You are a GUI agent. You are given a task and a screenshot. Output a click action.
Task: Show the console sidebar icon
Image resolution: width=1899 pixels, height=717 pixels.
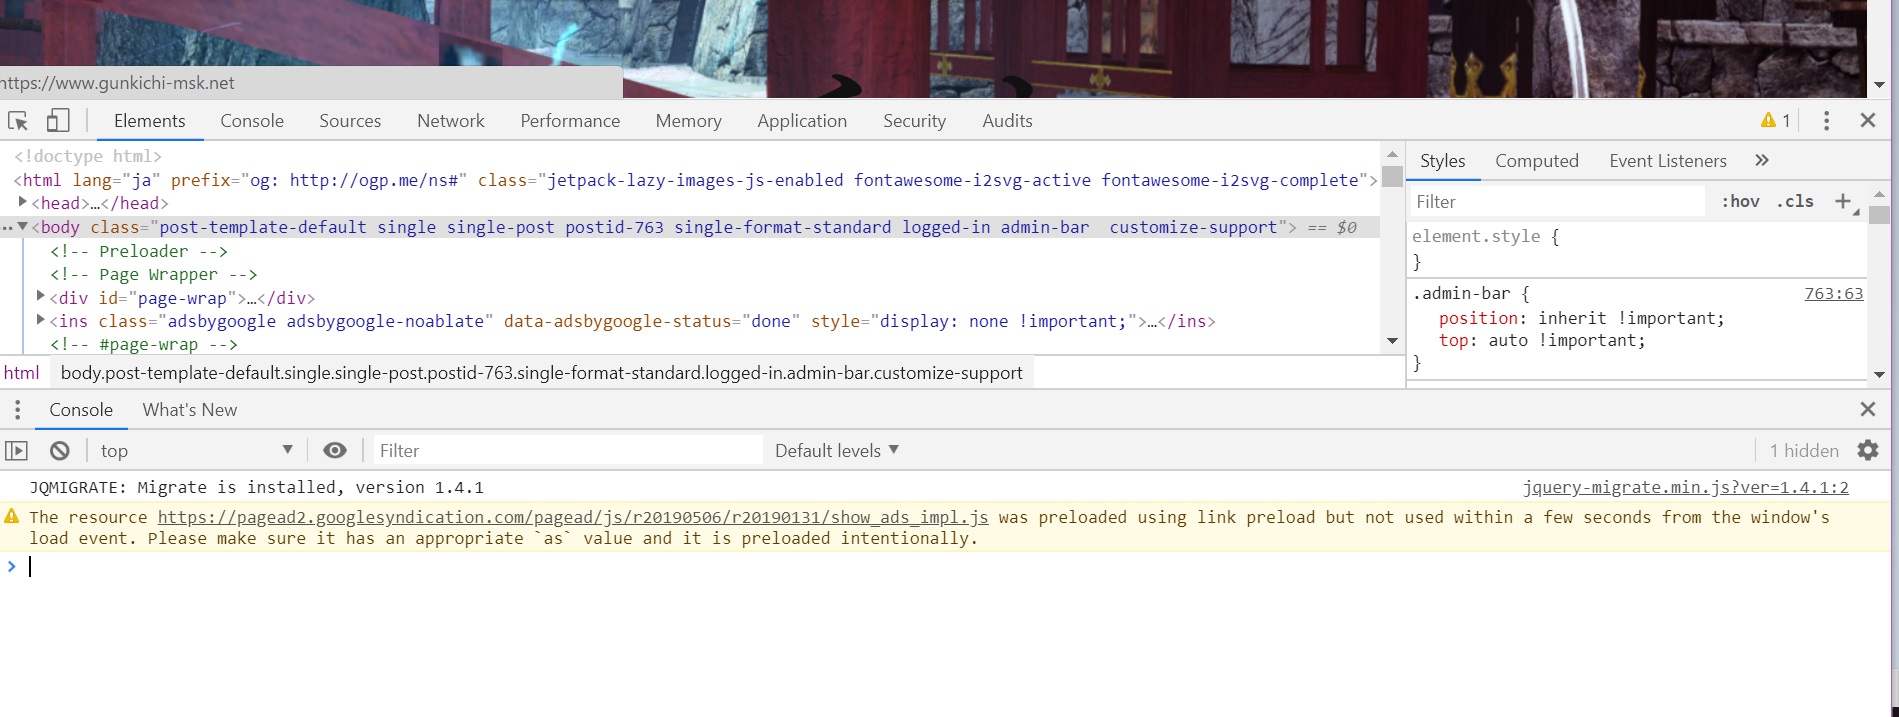[17, 451]
